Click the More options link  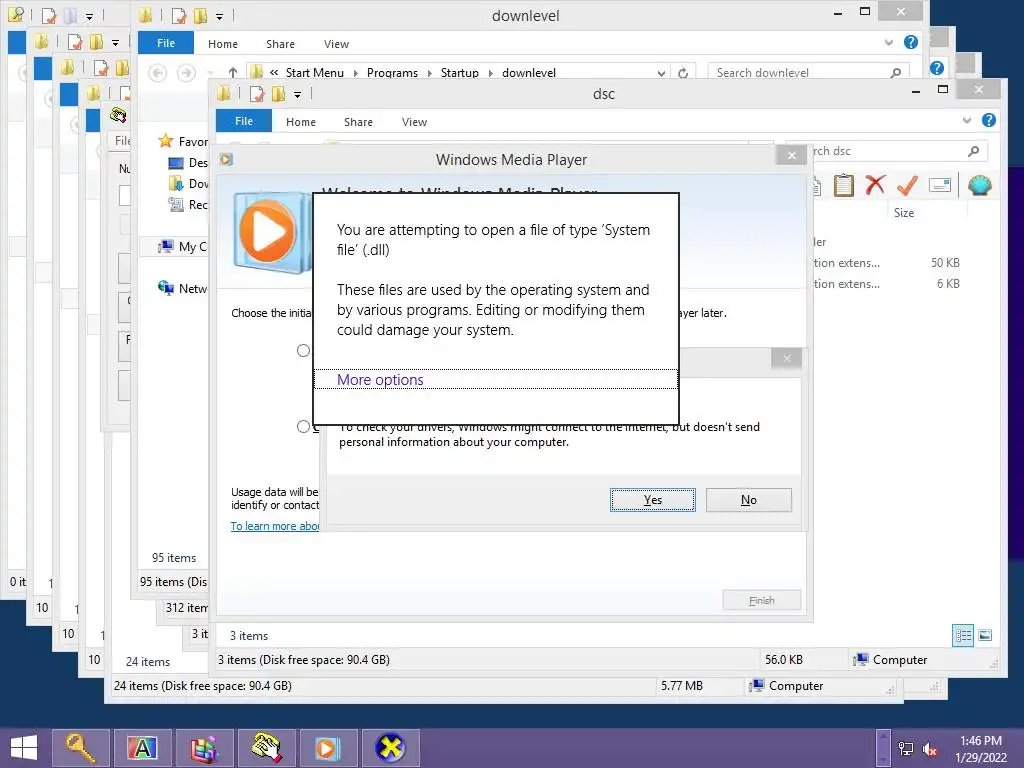click(x=380, y=379)
